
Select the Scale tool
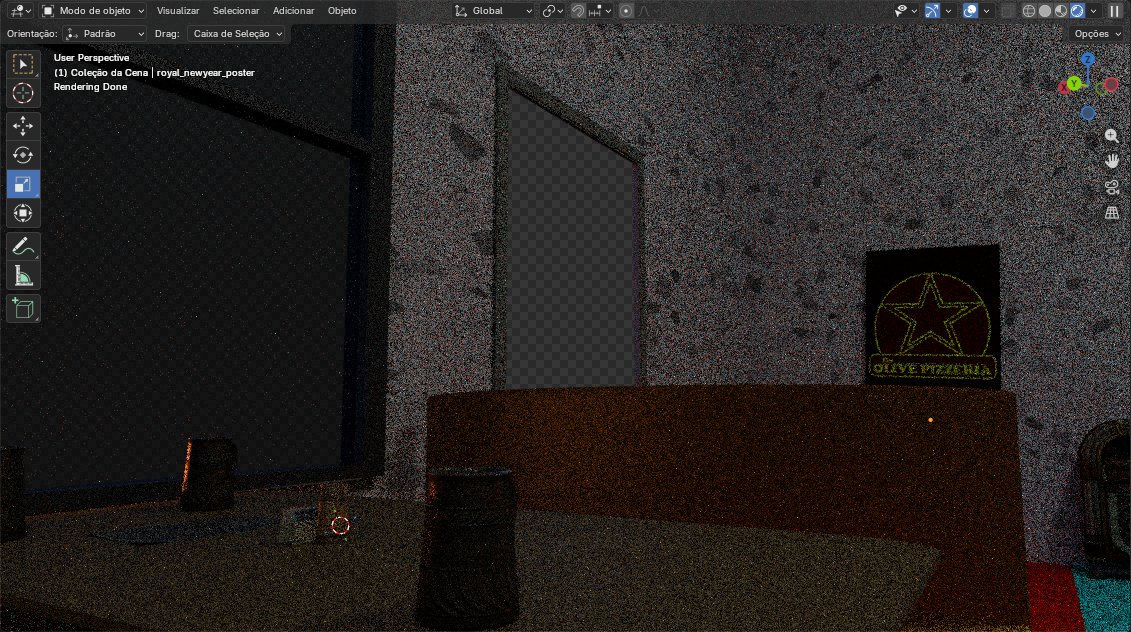point(23,184)
